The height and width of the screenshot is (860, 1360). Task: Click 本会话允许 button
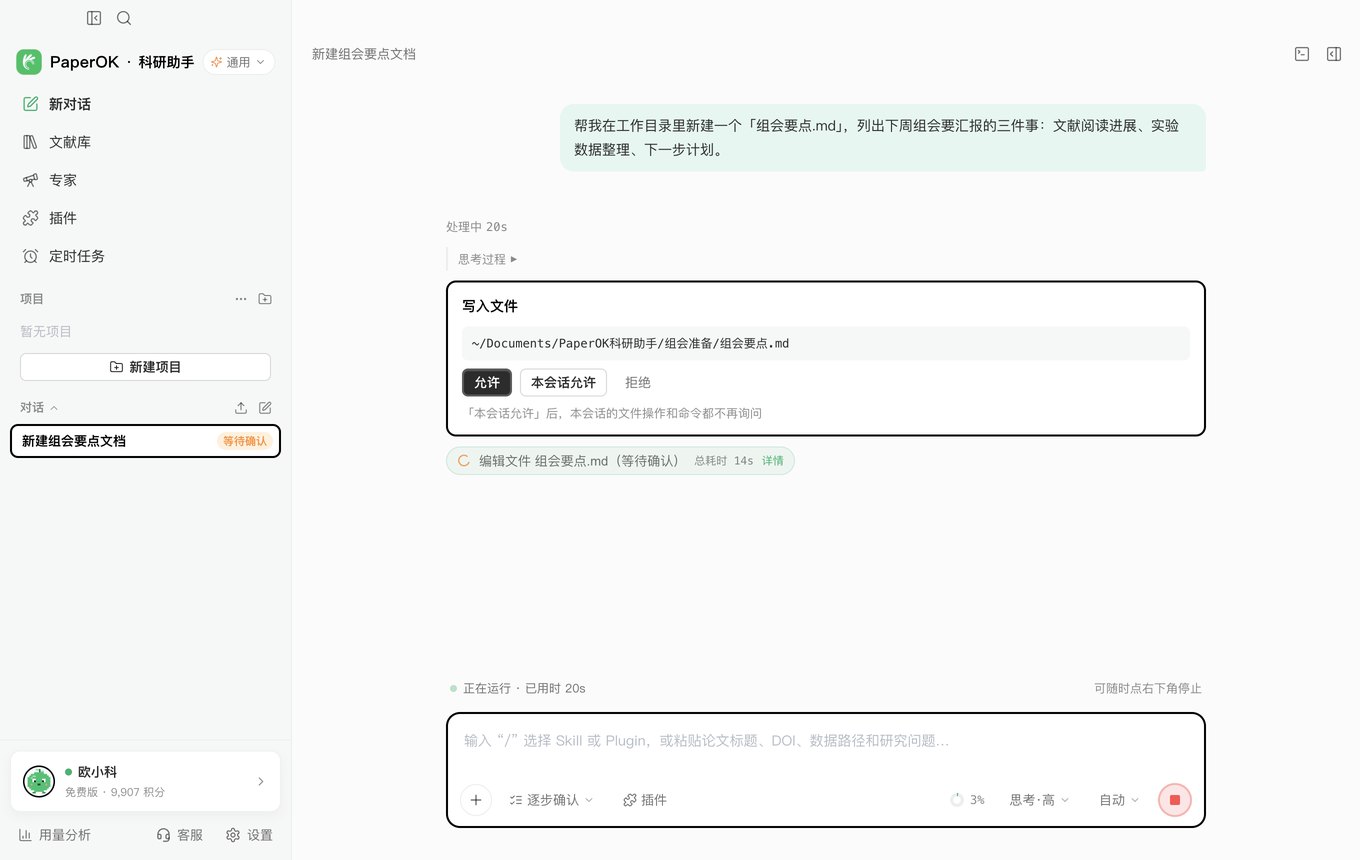click(x=563, y=382)
